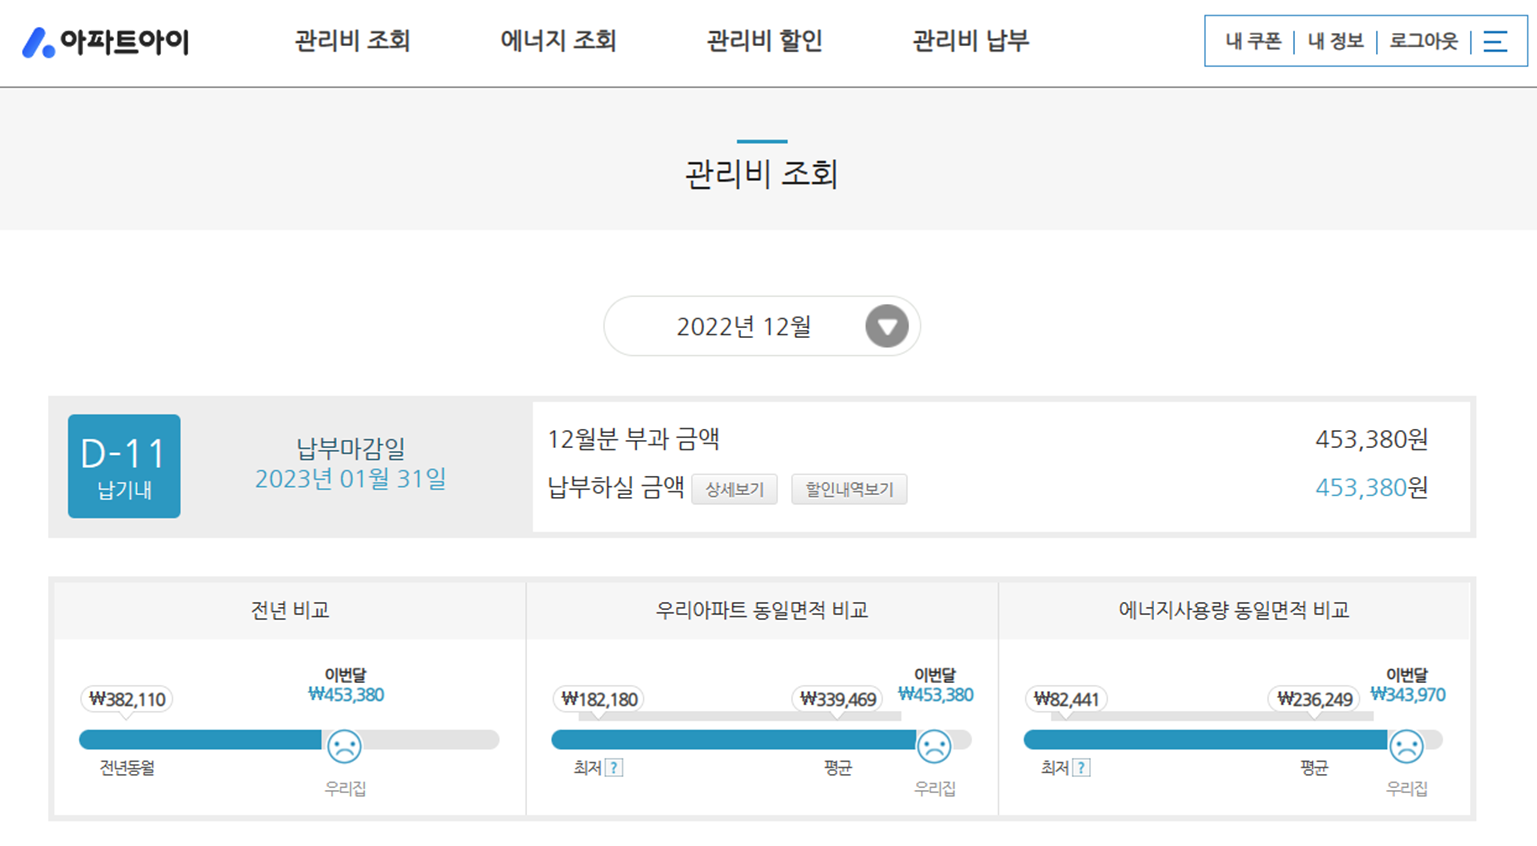Switch to the 관리비 할인 section
This screenshot has width=1537, height=846.
(x=765, y=41)
